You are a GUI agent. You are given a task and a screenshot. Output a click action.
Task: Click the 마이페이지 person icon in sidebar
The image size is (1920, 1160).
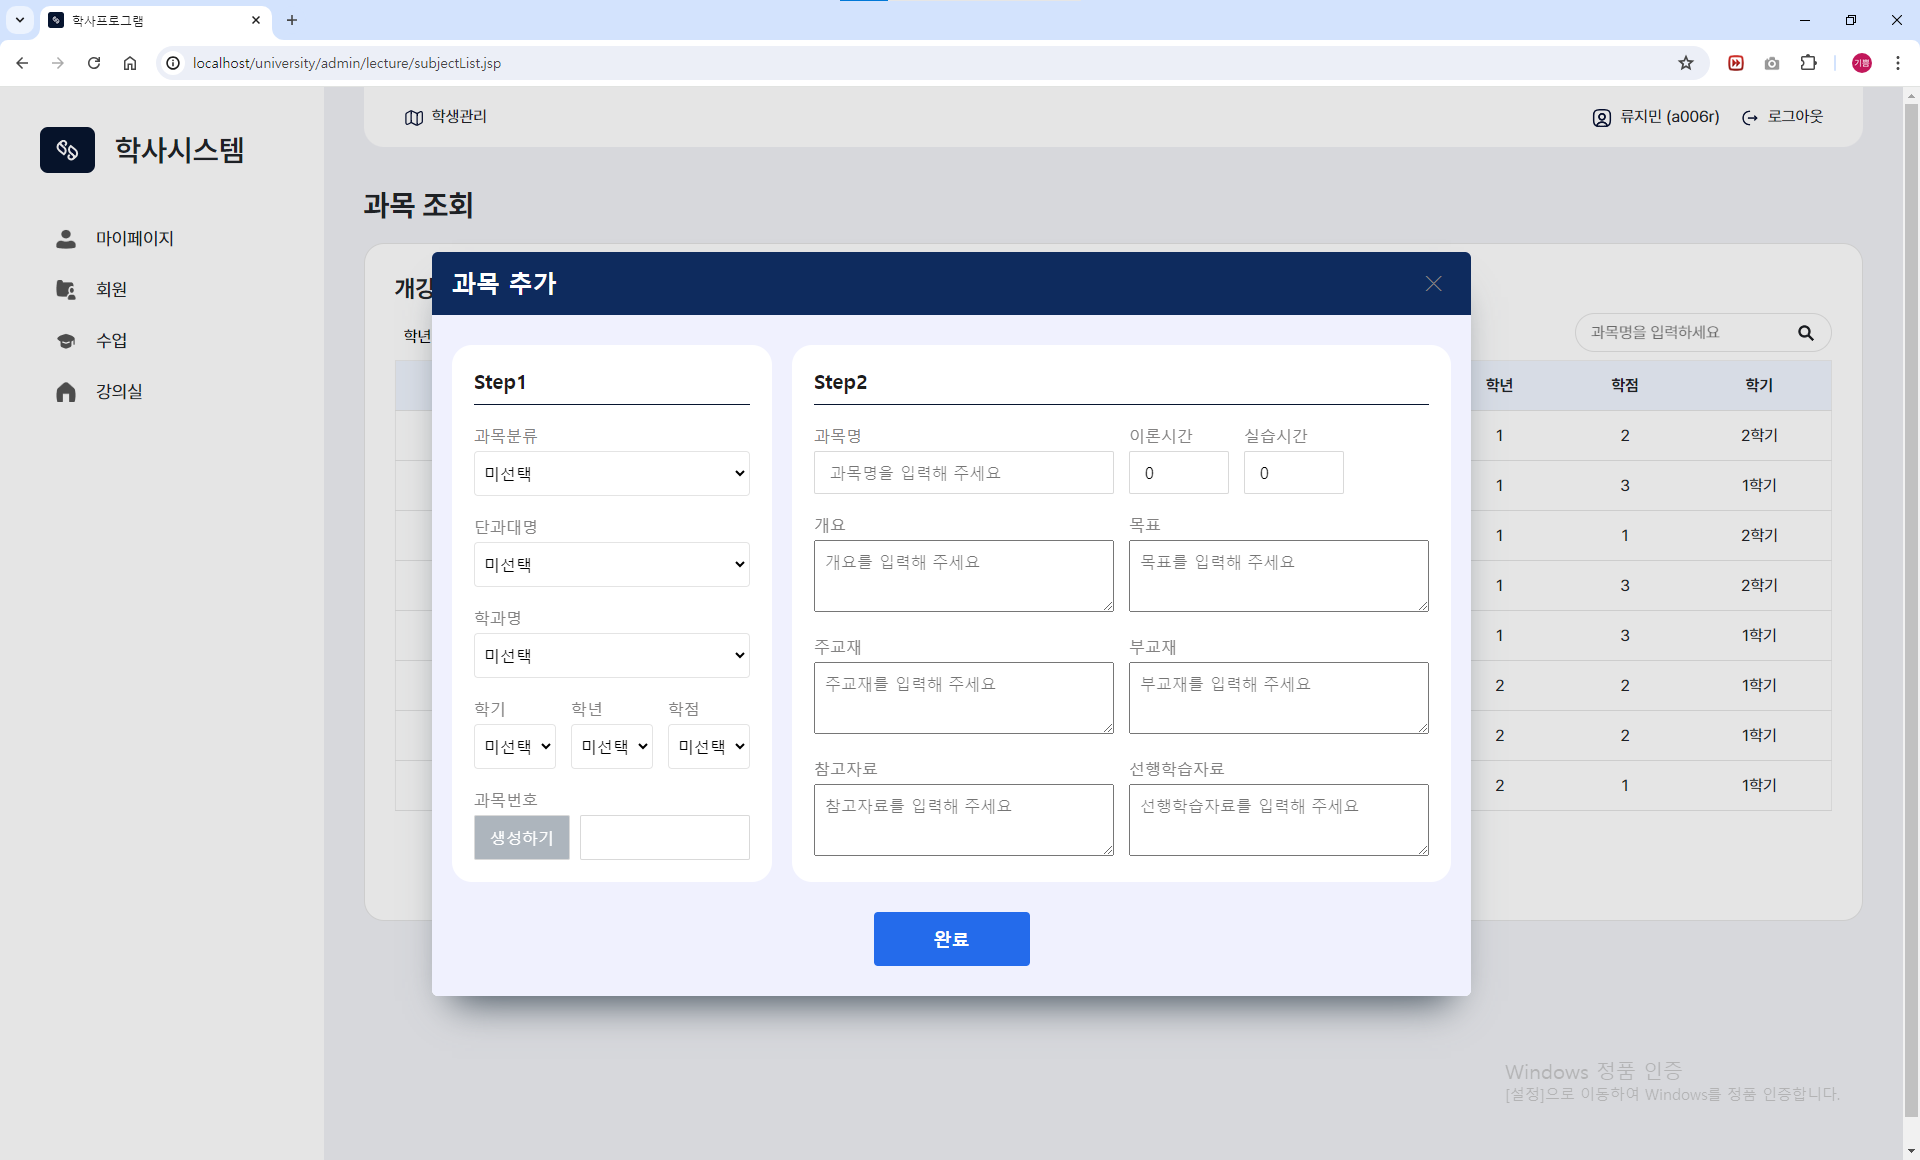66,238
